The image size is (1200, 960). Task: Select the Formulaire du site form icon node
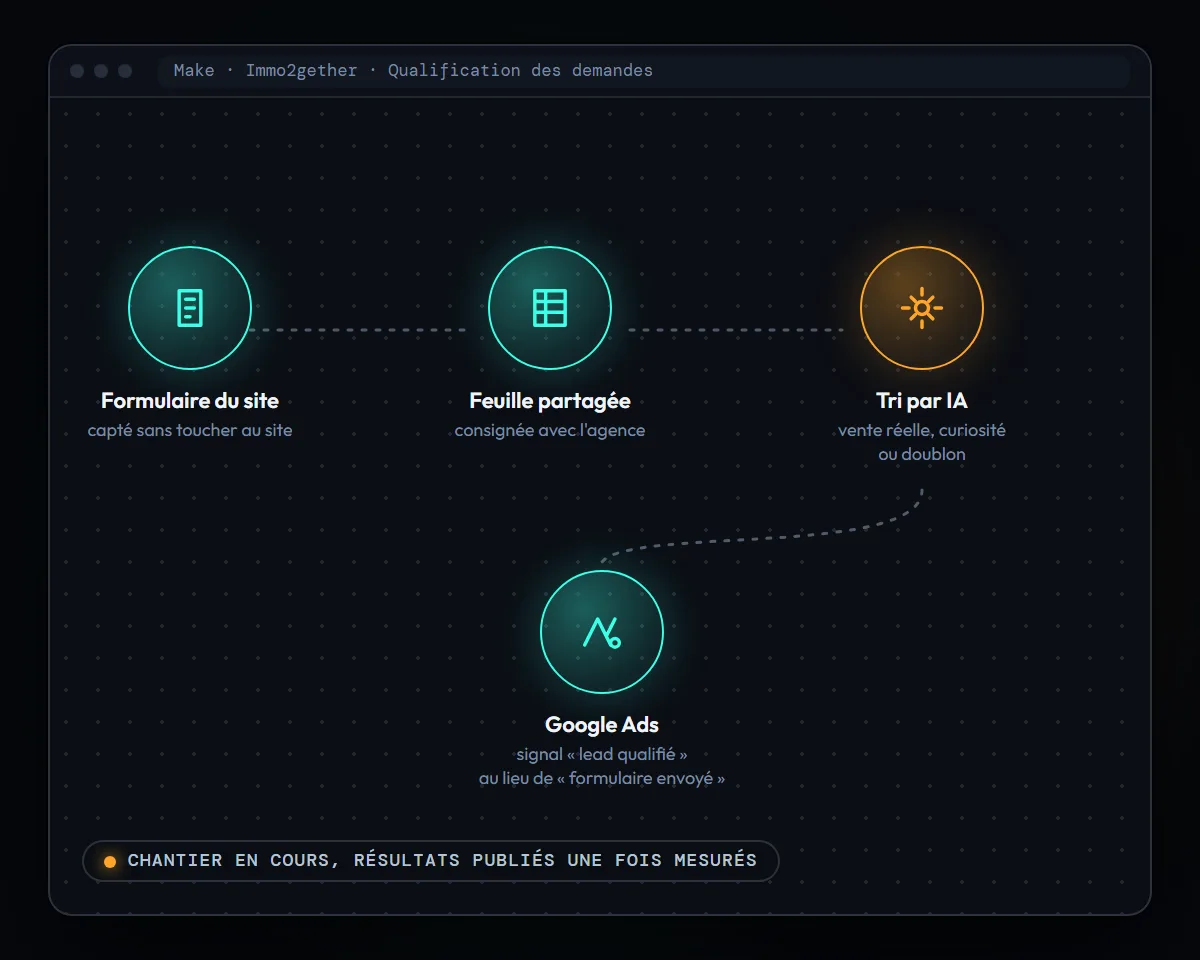coord(190,308)
